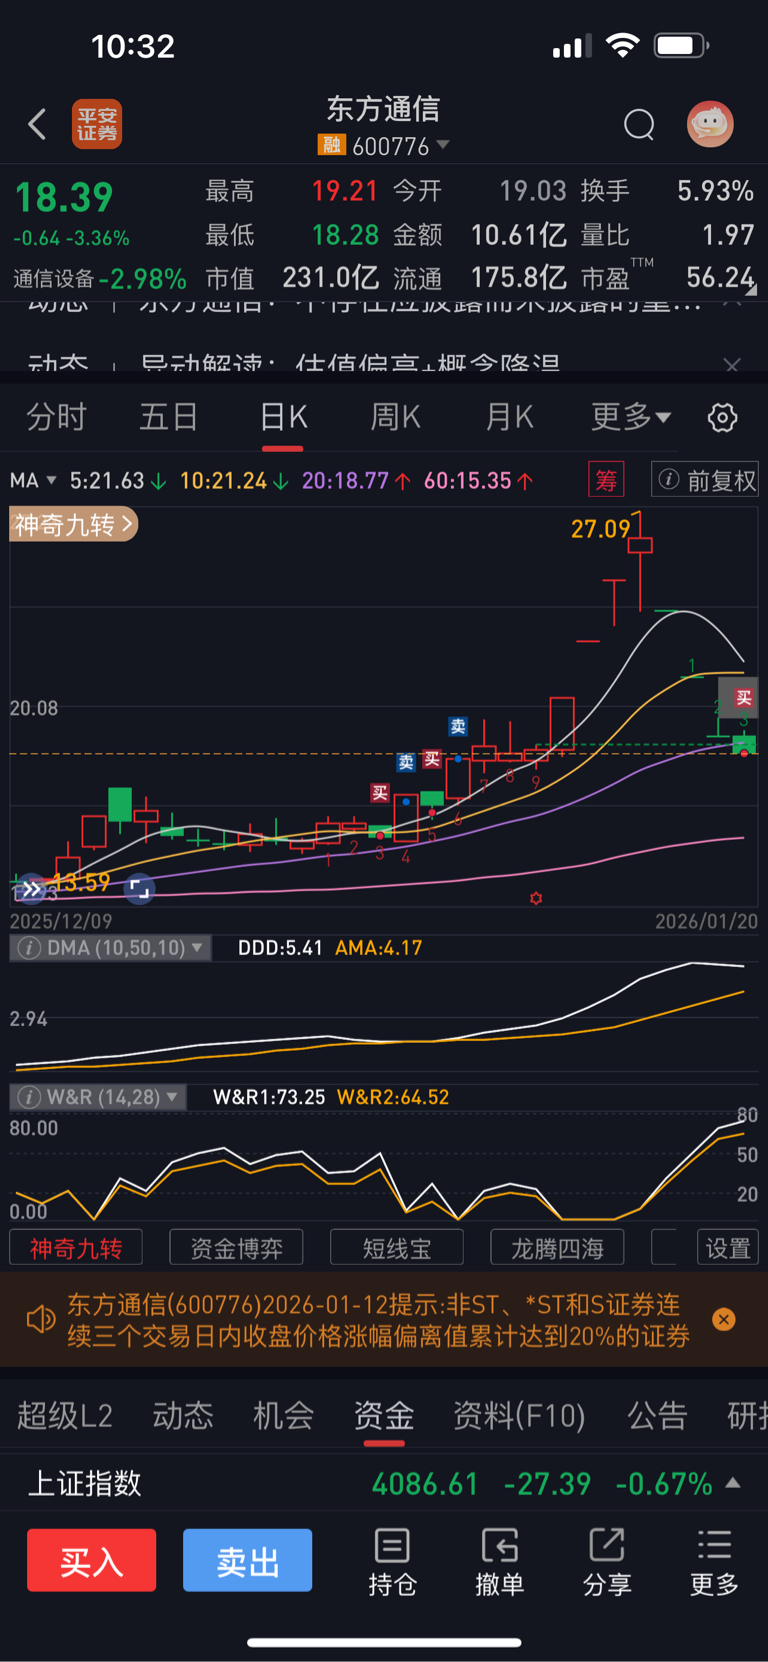Image resolution: width=768 pixels, height=1662 pixels.
Task: Expand the 上证指数 index bar arrow
Action: click(733, 1483)
